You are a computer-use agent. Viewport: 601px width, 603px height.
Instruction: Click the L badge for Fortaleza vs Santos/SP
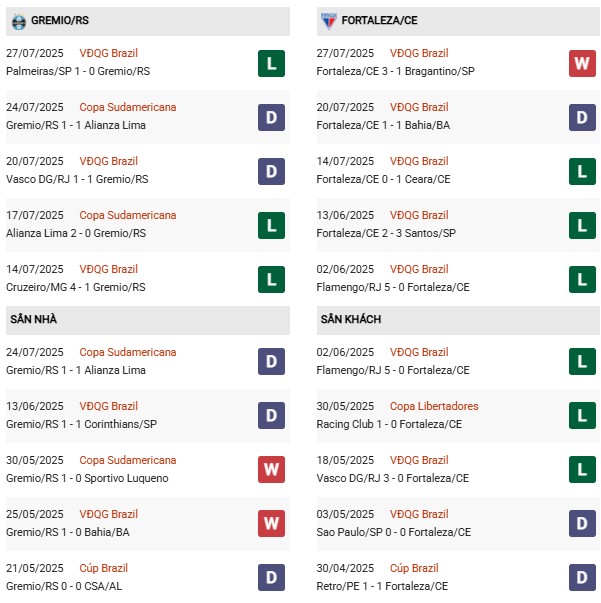582,225
